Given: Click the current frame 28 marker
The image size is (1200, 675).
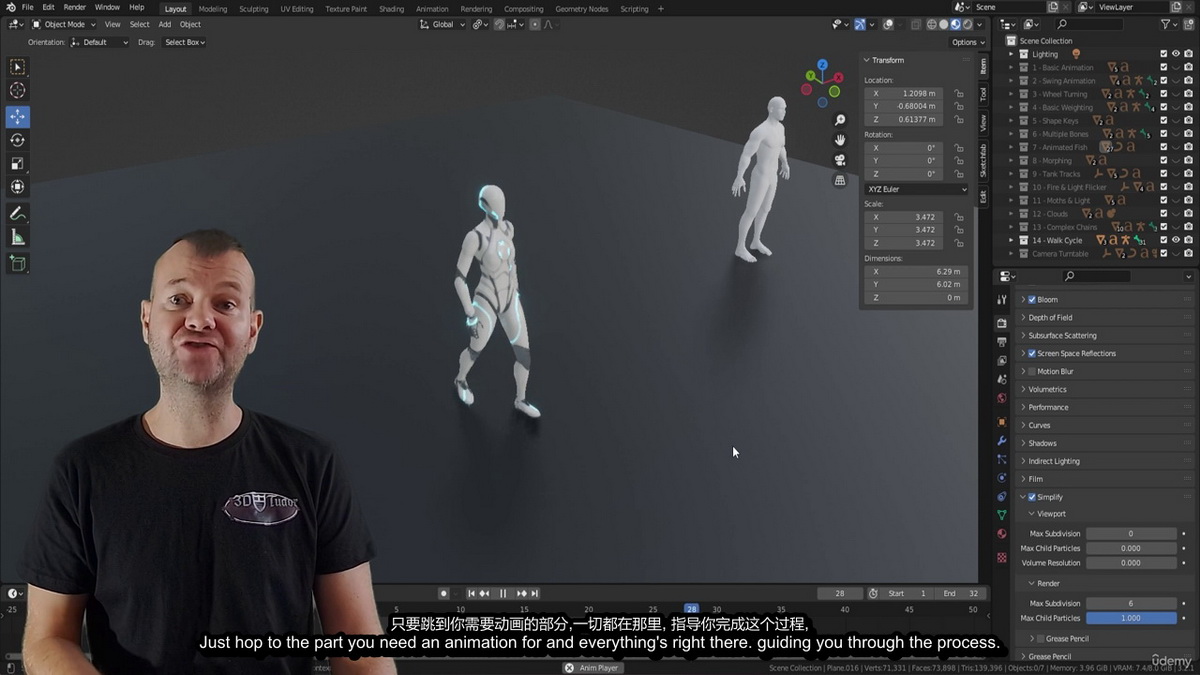Looking at the screenshot, I should pos(691,609).
